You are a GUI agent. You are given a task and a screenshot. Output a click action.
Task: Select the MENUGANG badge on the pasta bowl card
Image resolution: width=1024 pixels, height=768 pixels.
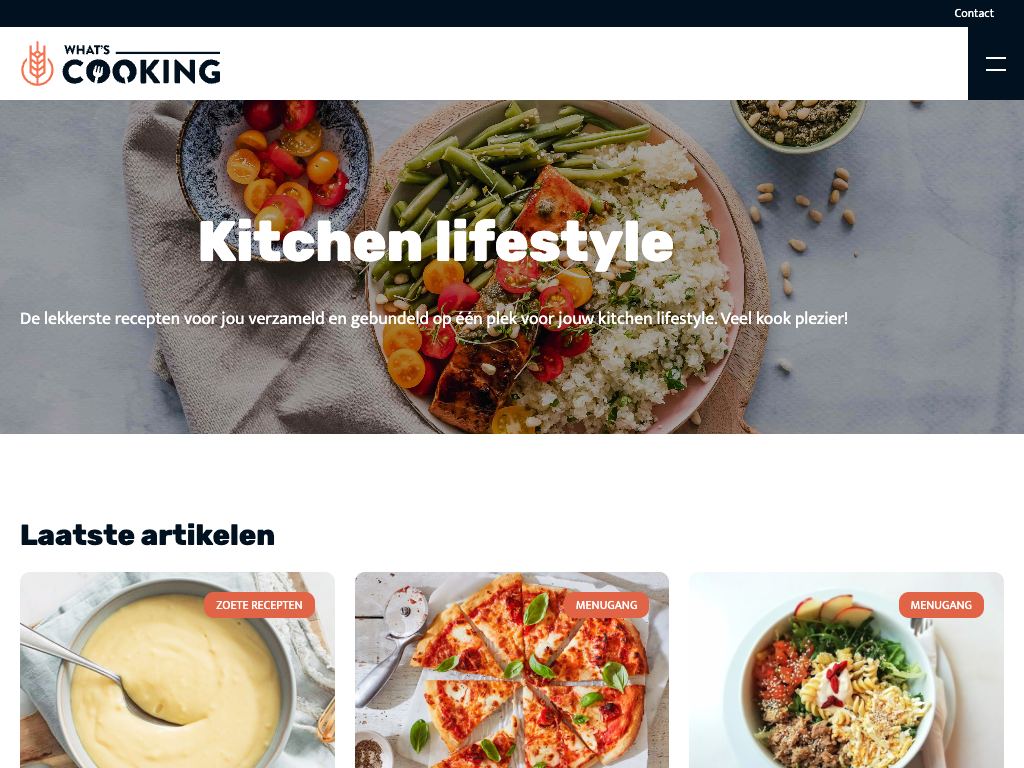[941, 605]
